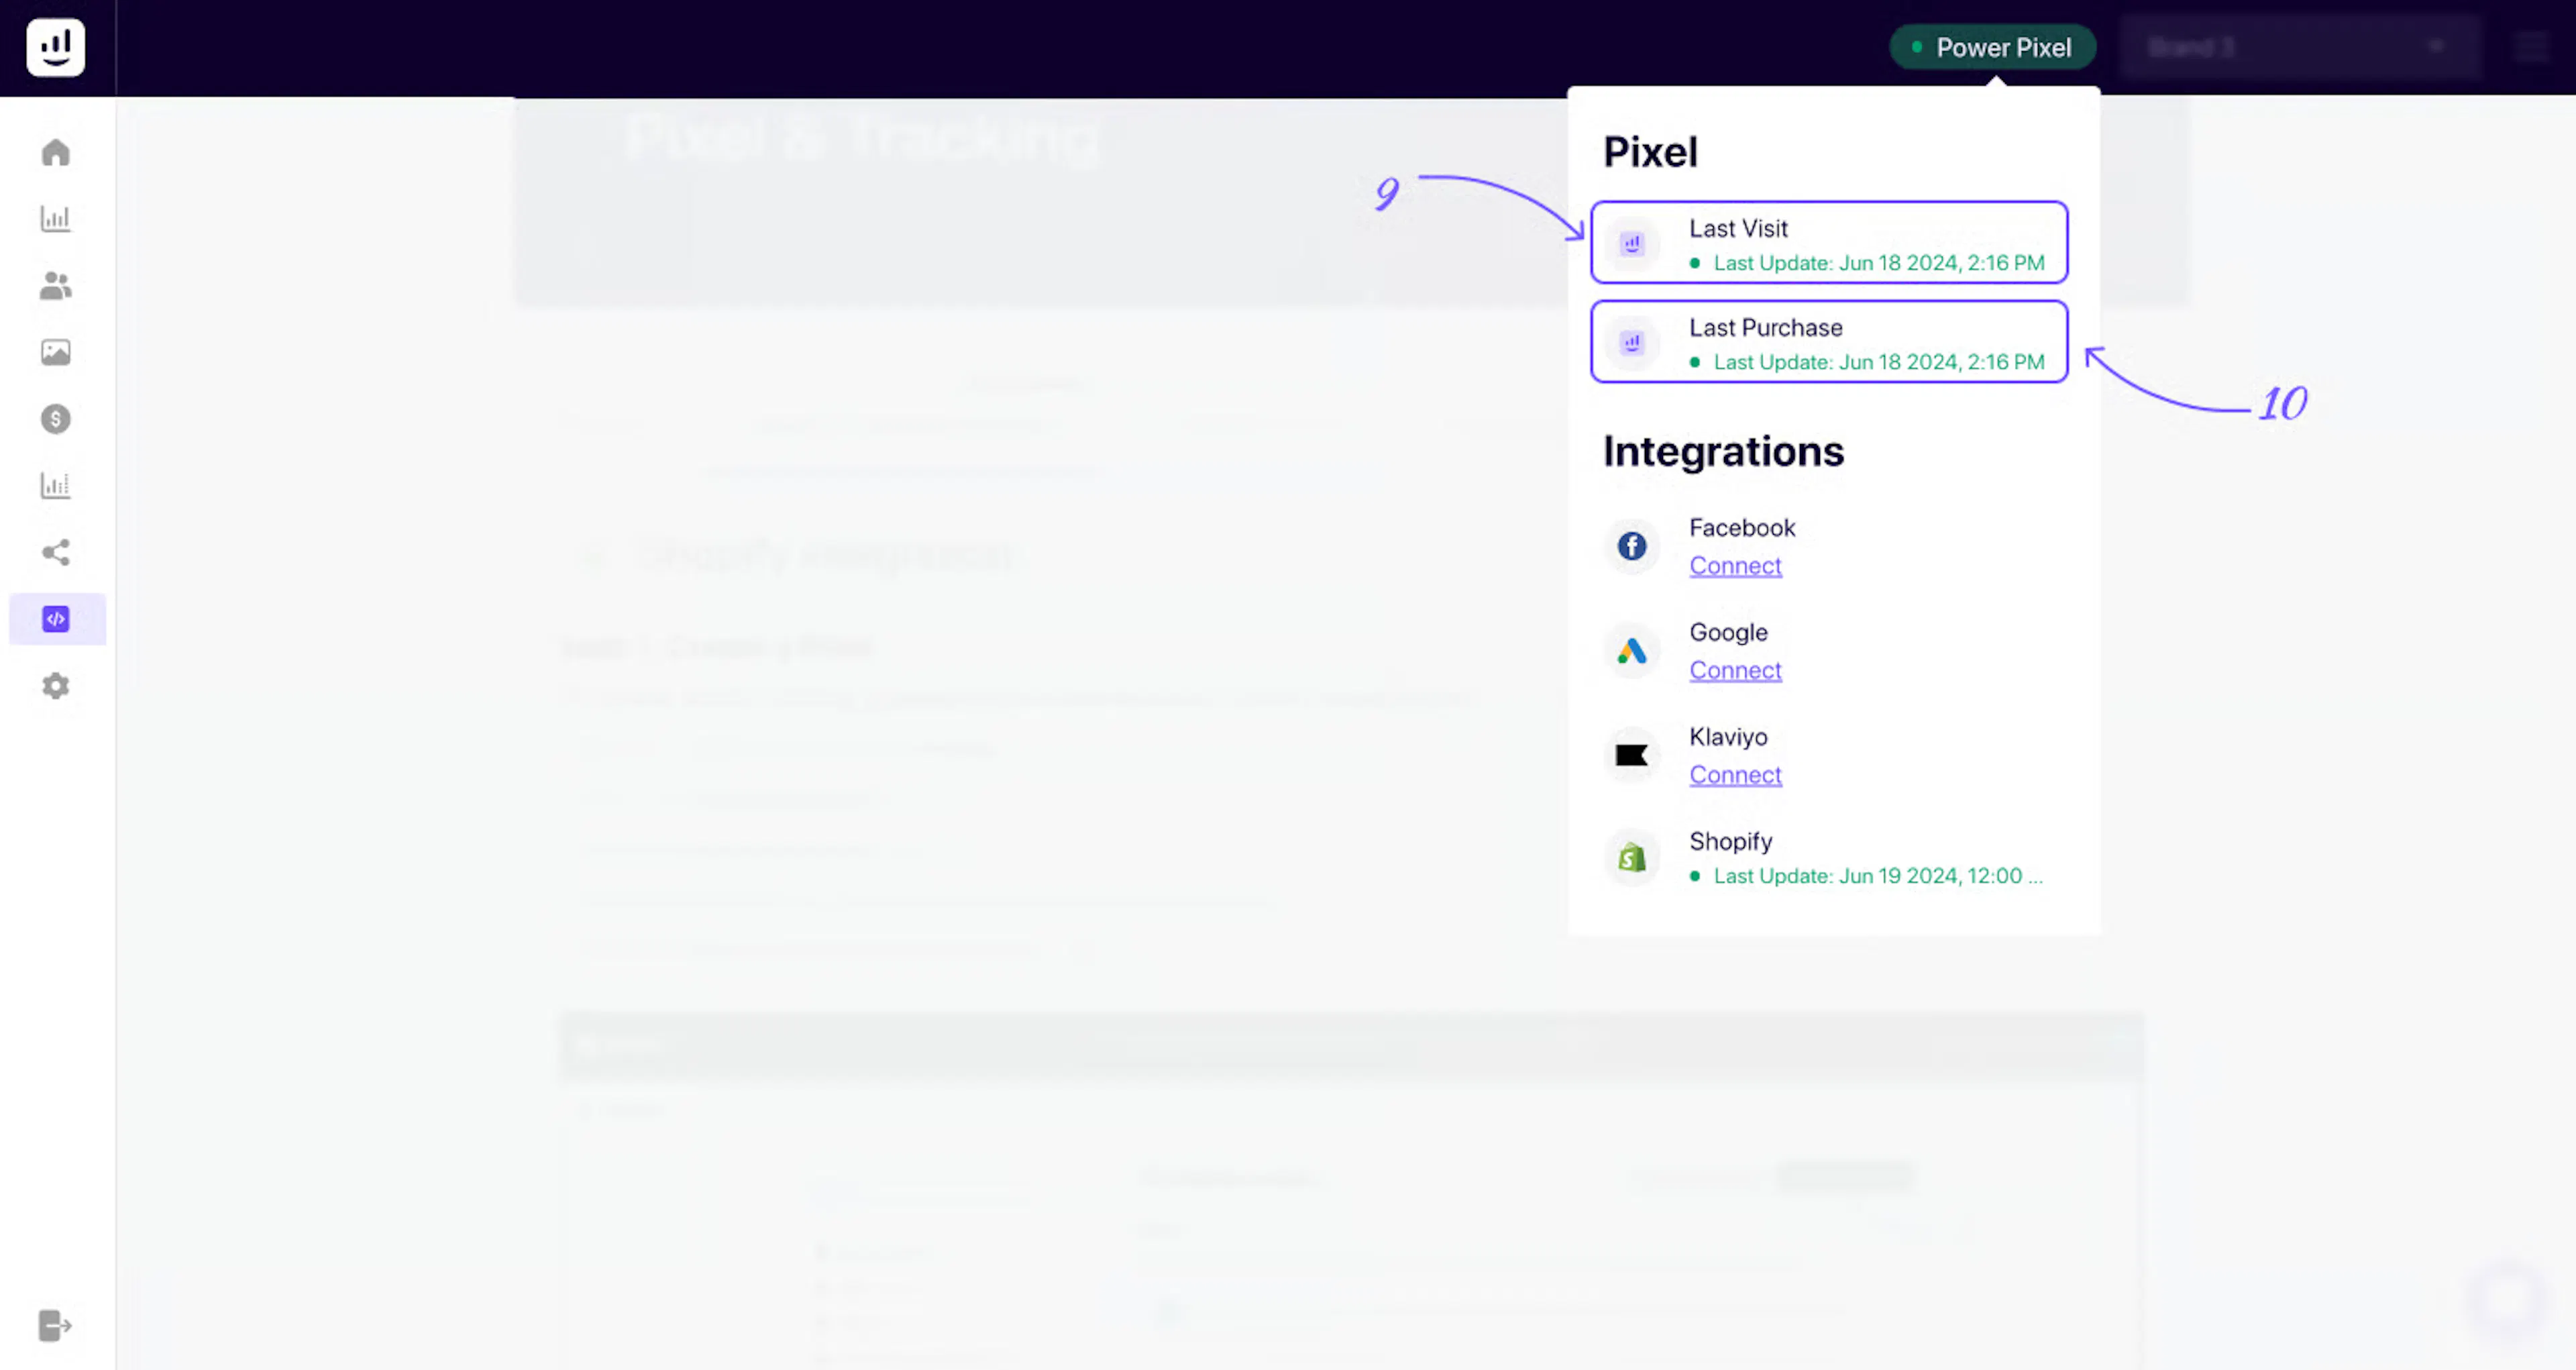Click the logout icon at sidebar bottom

point(56,1326)
